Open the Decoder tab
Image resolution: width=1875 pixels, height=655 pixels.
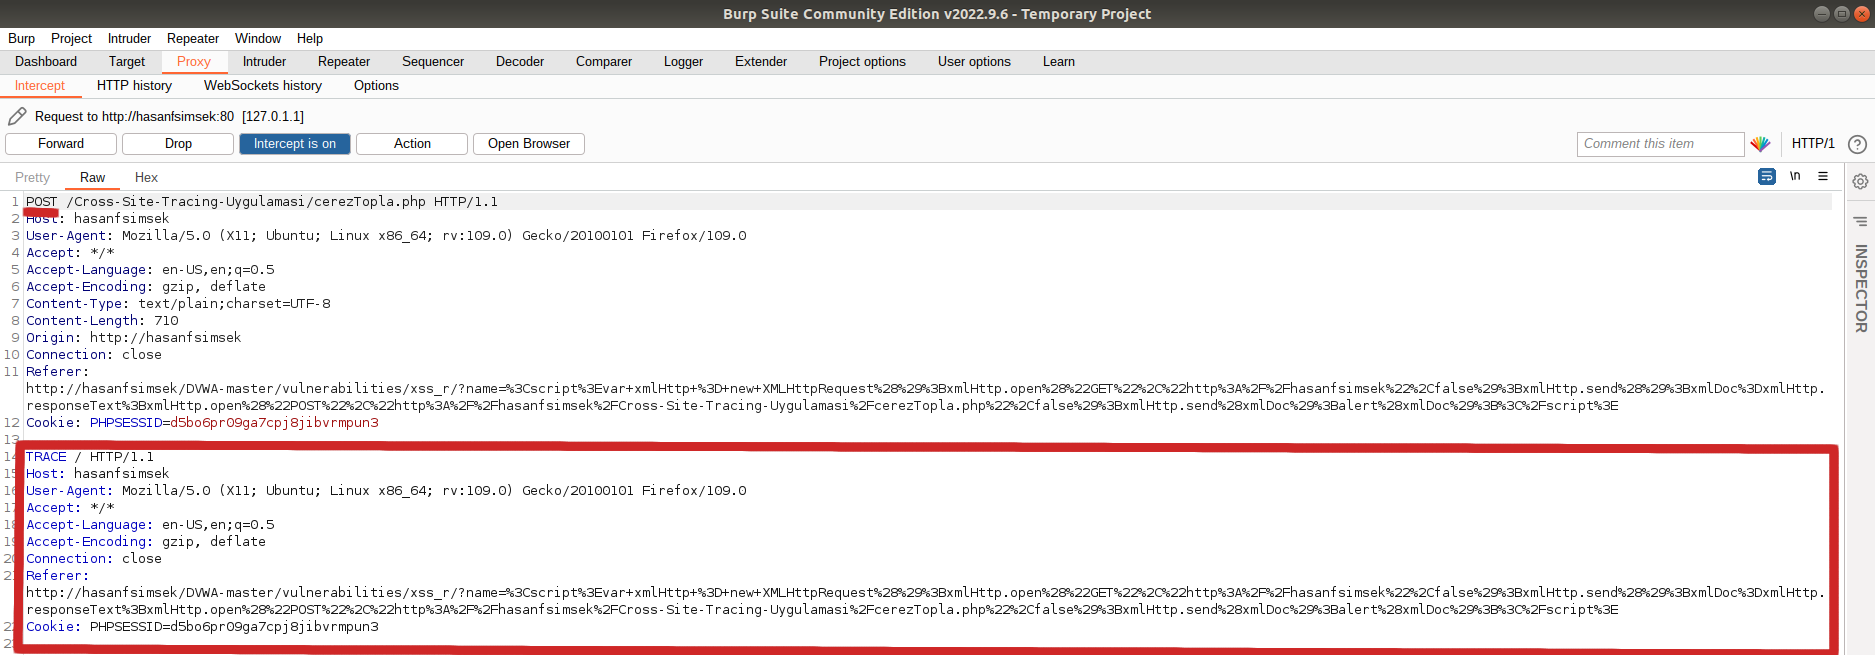tap(520, 62)
